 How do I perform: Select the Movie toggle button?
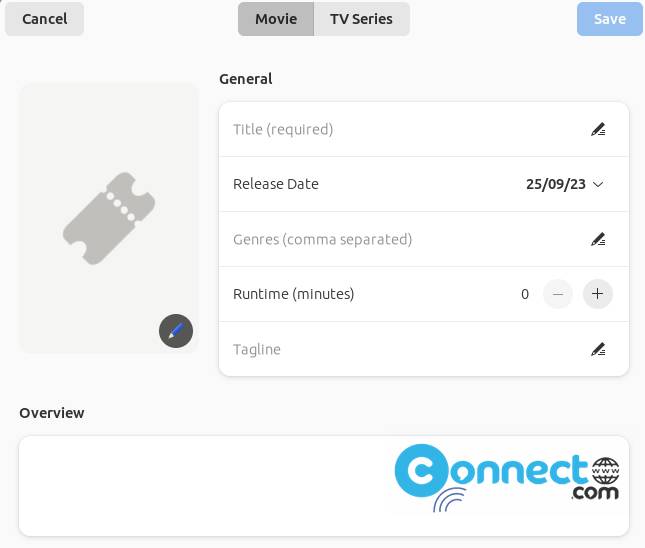click(x=276, y=19)
